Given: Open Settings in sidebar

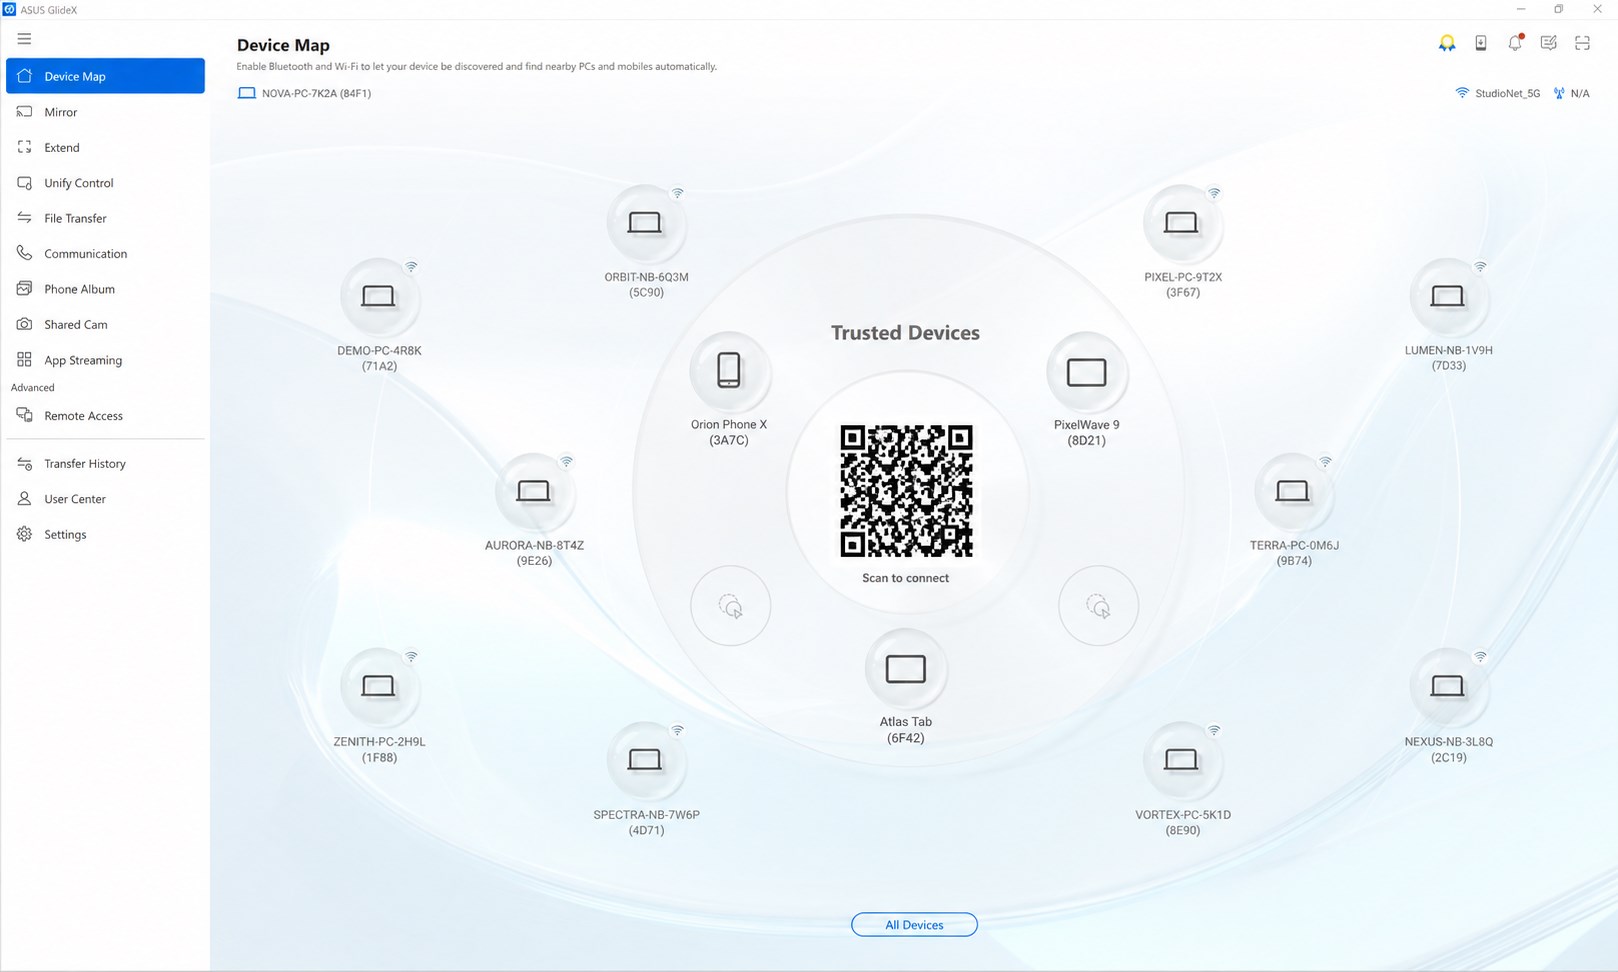Looking at the screenshot, I should pos(105,535).
